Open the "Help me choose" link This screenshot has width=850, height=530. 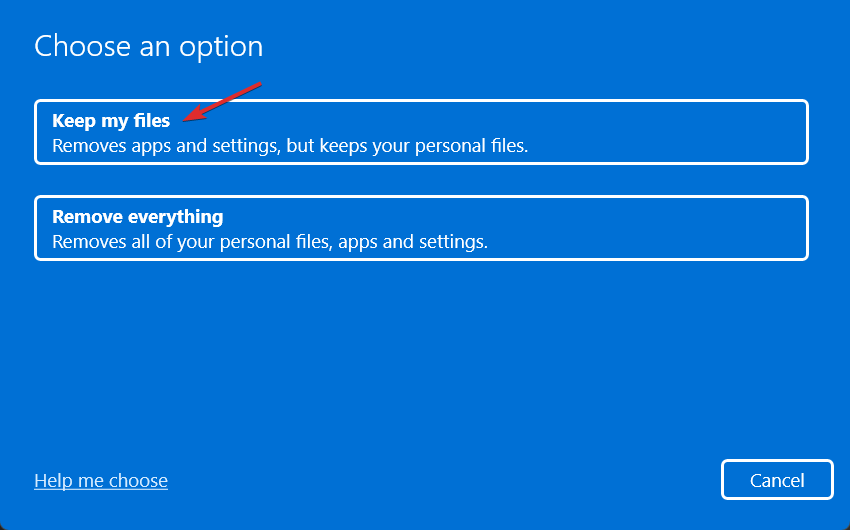click(x=101, y=481)
